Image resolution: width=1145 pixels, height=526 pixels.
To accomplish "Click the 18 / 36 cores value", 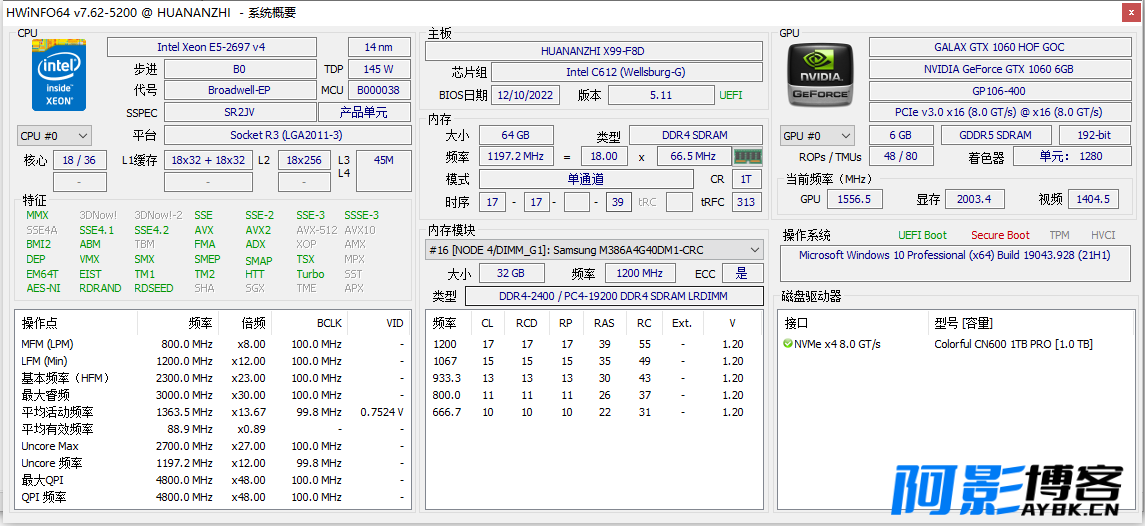I will click(80, 160).
